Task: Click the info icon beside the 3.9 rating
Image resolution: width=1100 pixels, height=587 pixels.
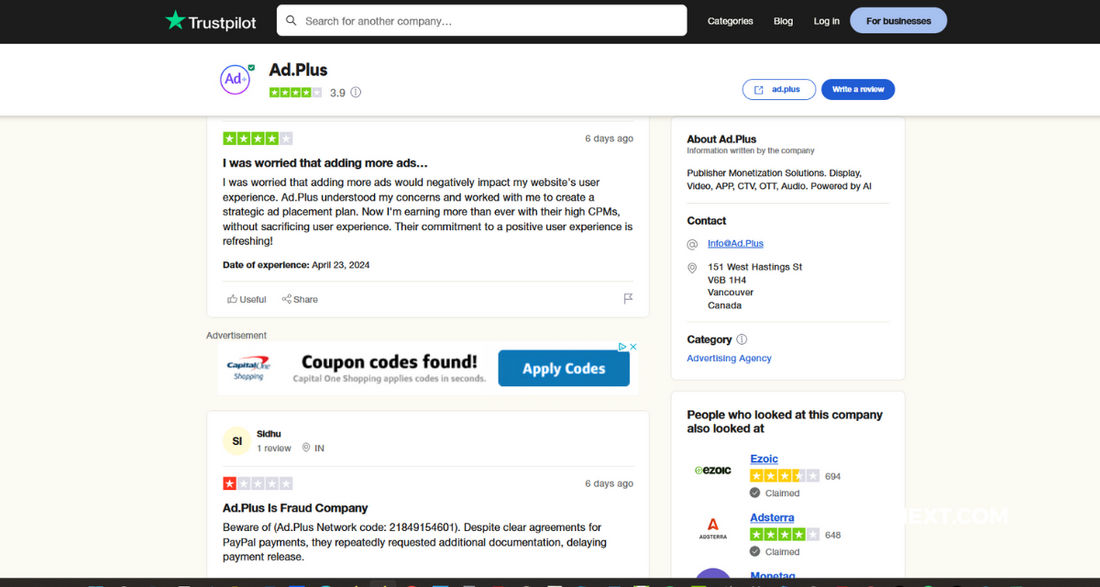Action: tap(355, 92)
